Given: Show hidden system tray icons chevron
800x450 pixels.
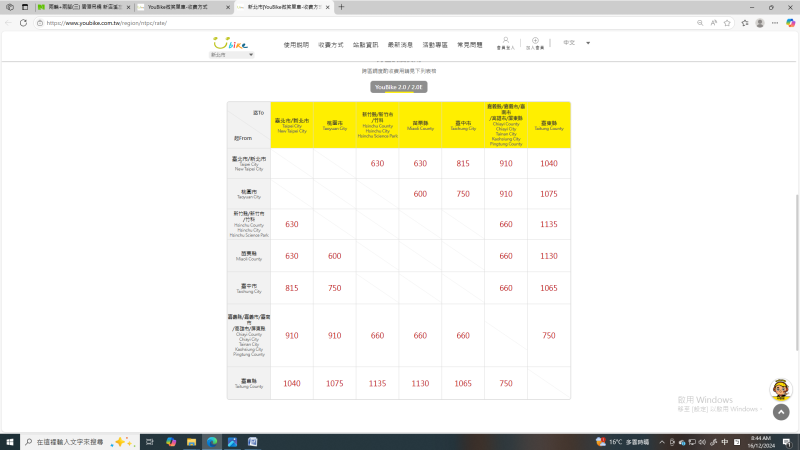Looking at the screenshot, I should click(662, 442).
